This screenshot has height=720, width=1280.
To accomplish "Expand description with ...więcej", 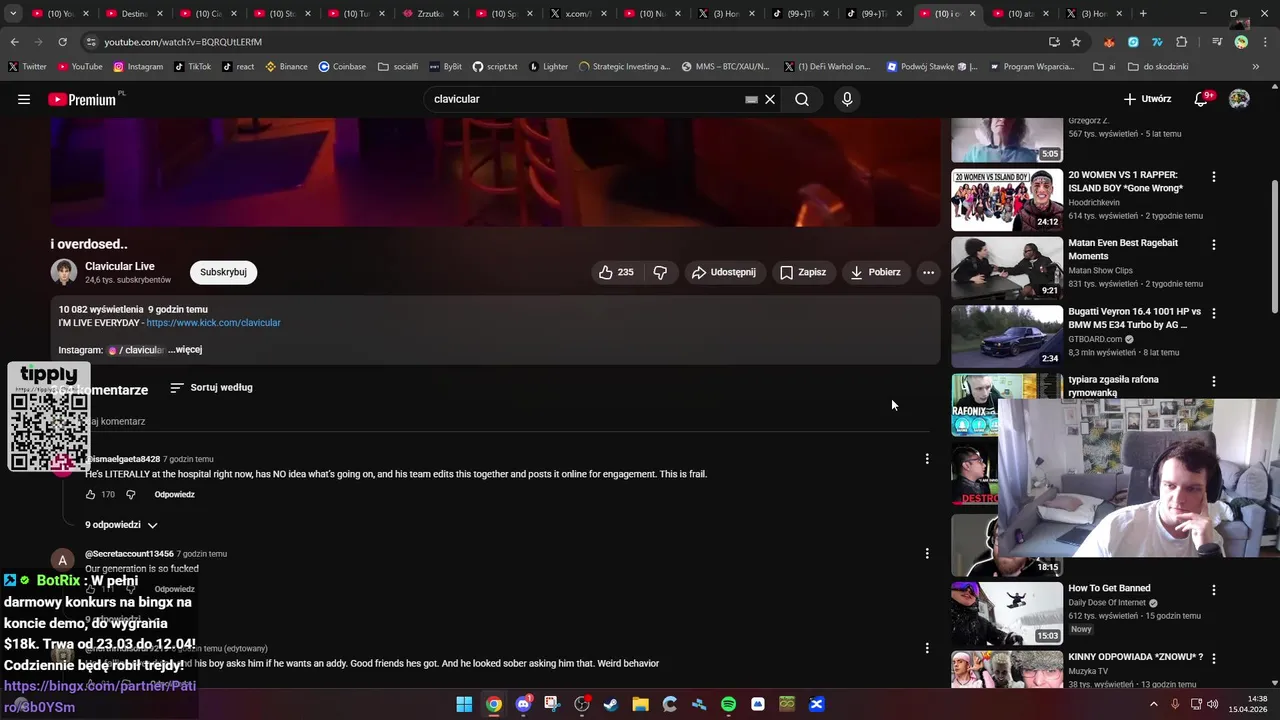I will (x=185, y=350).
